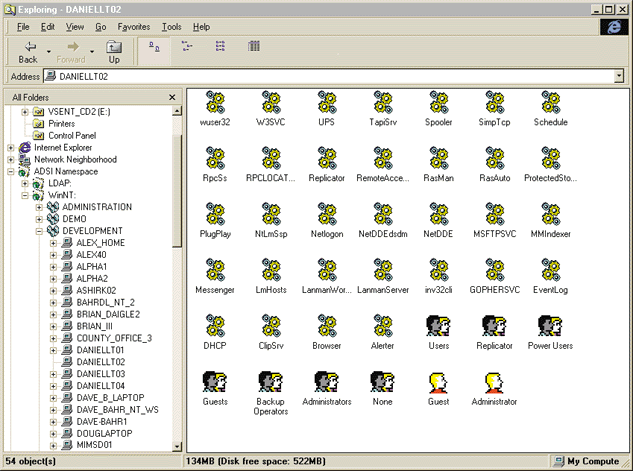Image resolution: width=633 pixels, height=471 pixels.
Task: Select the Guest user icon
Action: pyautogui.click(x=437, y=382)
